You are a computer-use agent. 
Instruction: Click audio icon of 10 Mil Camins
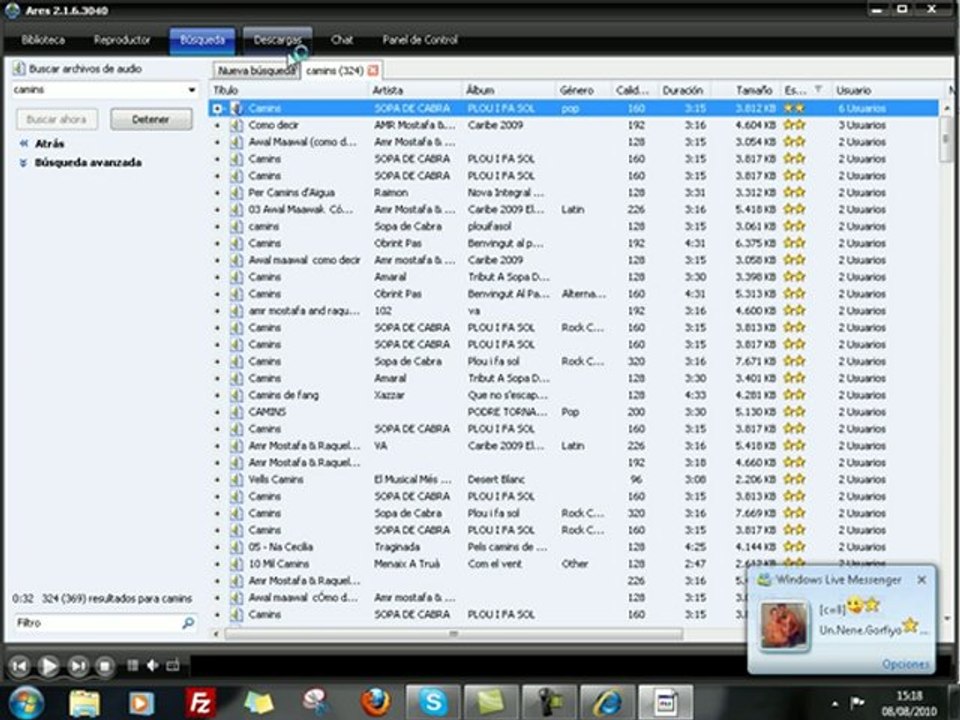tap(237, 564)
